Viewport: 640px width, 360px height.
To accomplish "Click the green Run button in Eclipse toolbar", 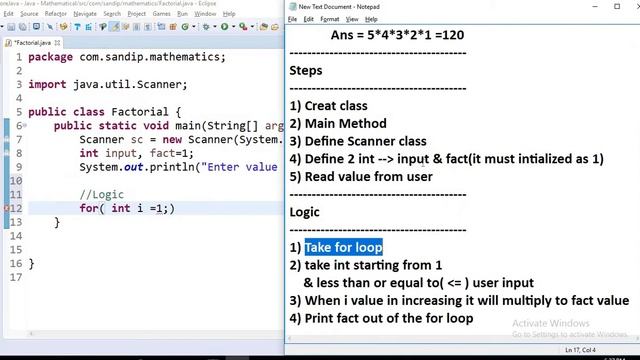I will (224, 27).
